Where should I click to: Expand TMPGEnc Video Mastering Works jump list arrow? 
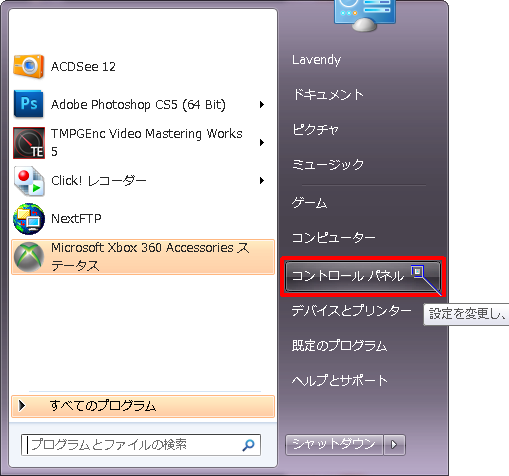(262, 143)
